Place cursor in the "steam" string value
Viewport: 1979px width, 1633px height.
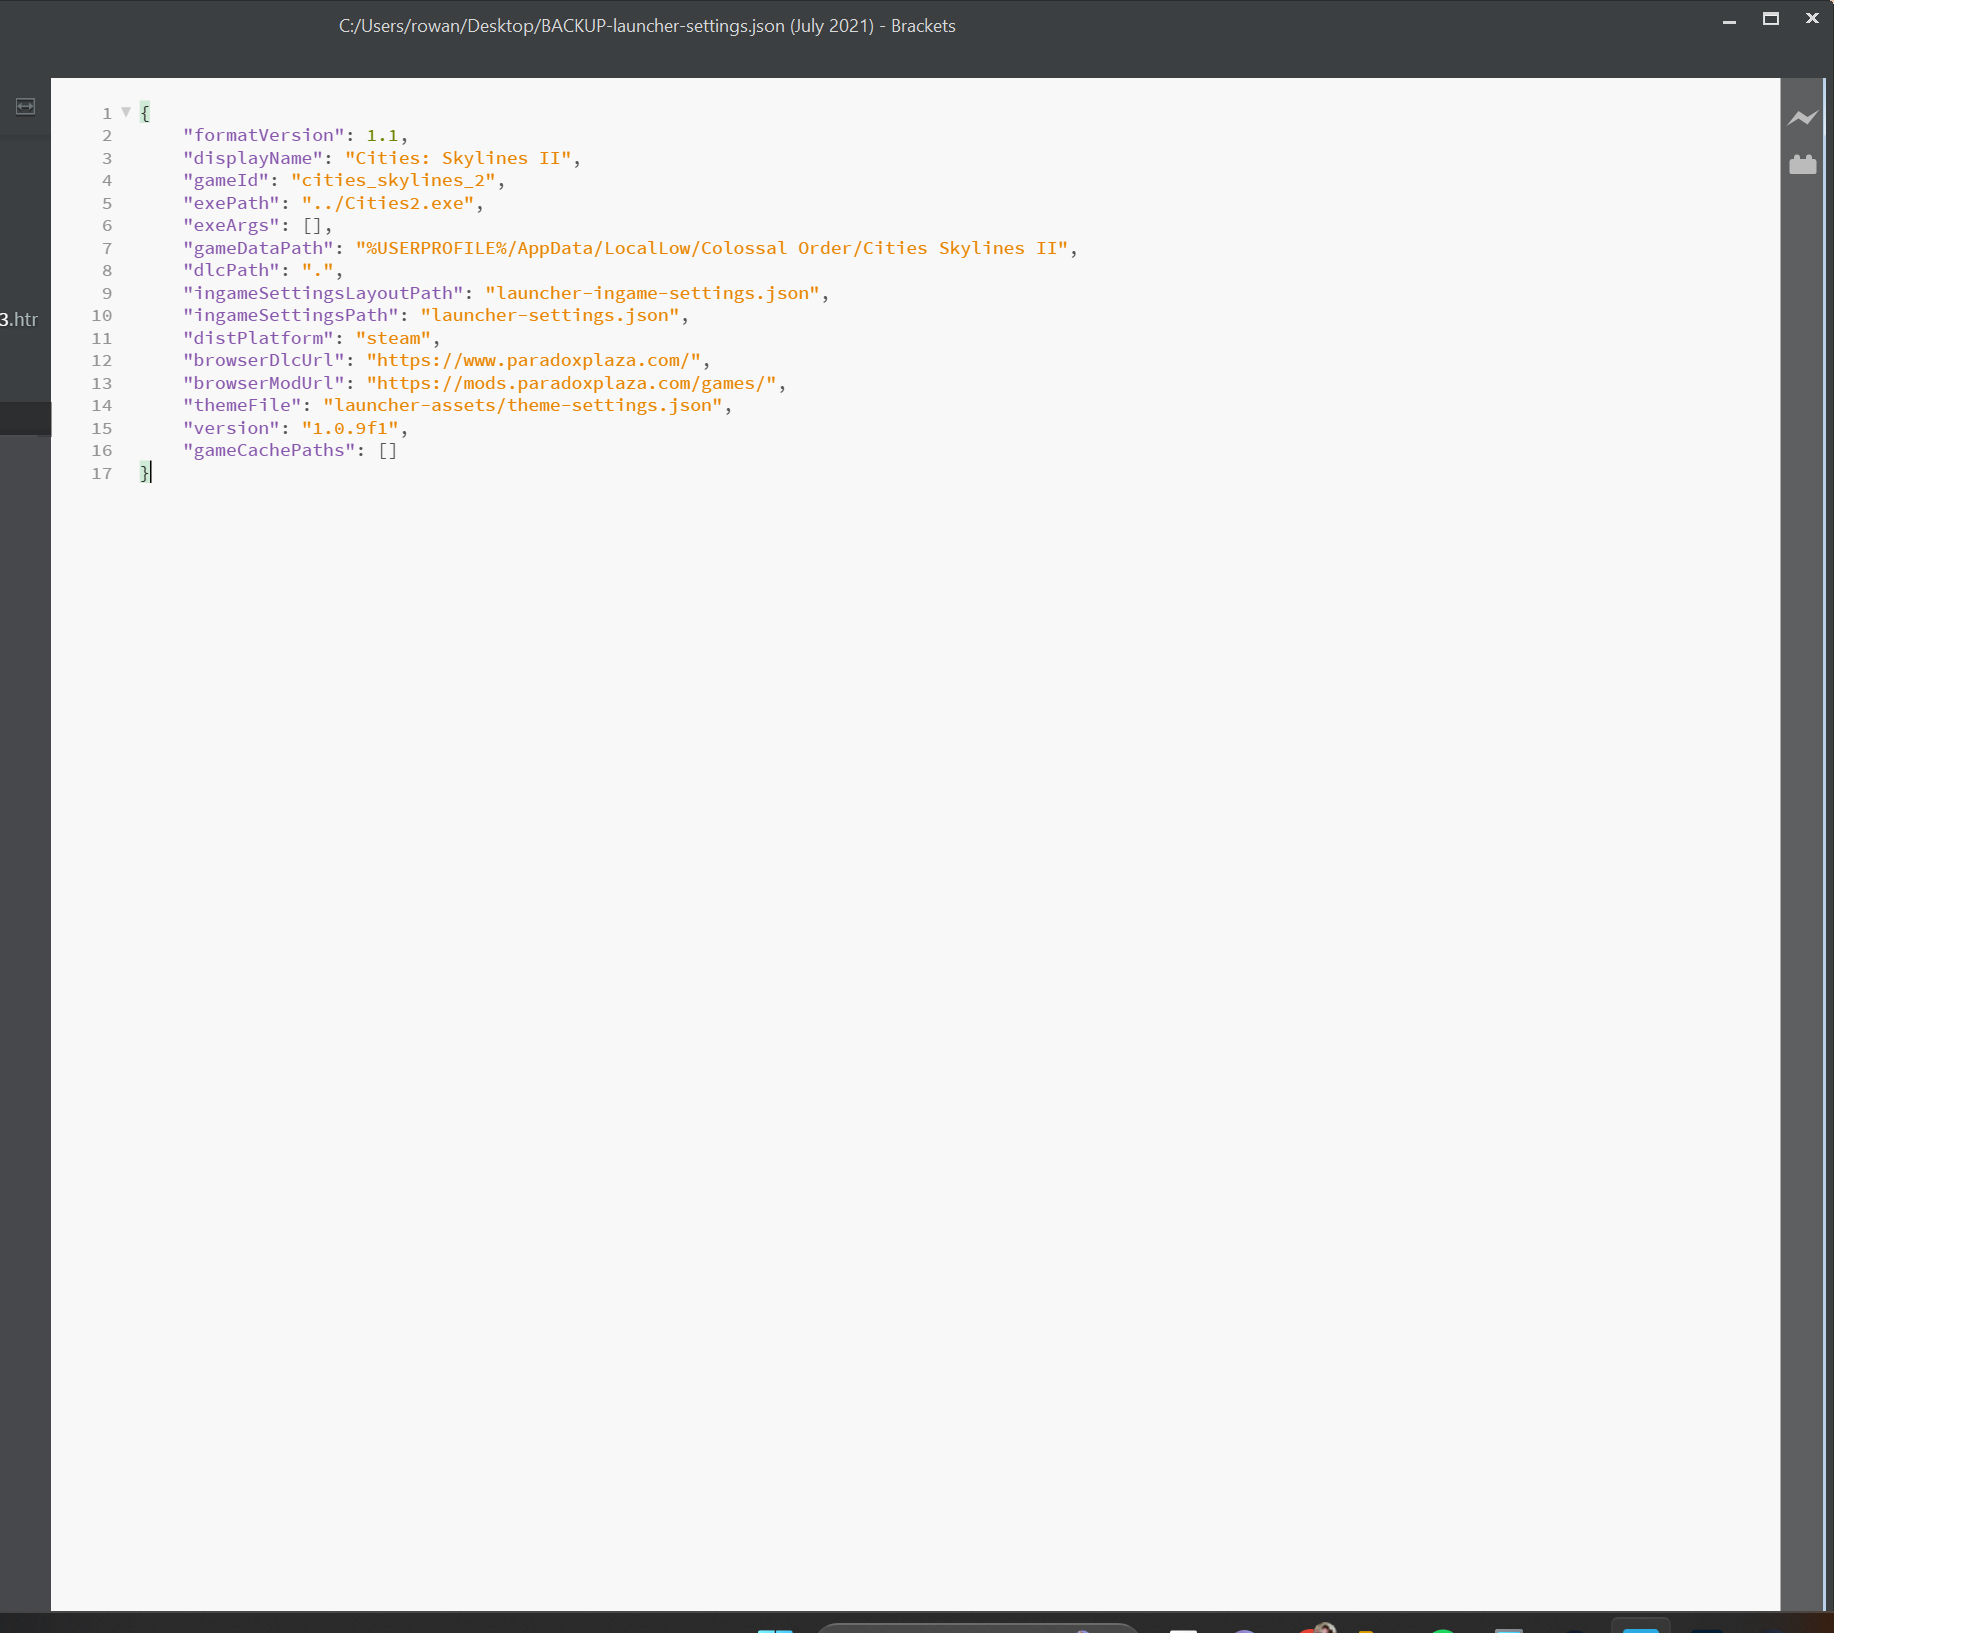click(x=393, y=338)
